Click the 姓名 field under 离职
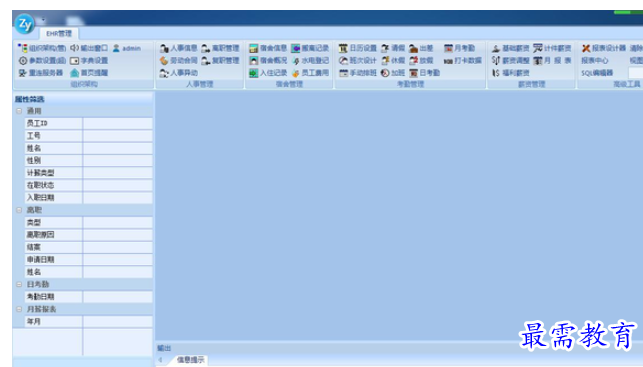The image size is (643, 367). point(118,272)
